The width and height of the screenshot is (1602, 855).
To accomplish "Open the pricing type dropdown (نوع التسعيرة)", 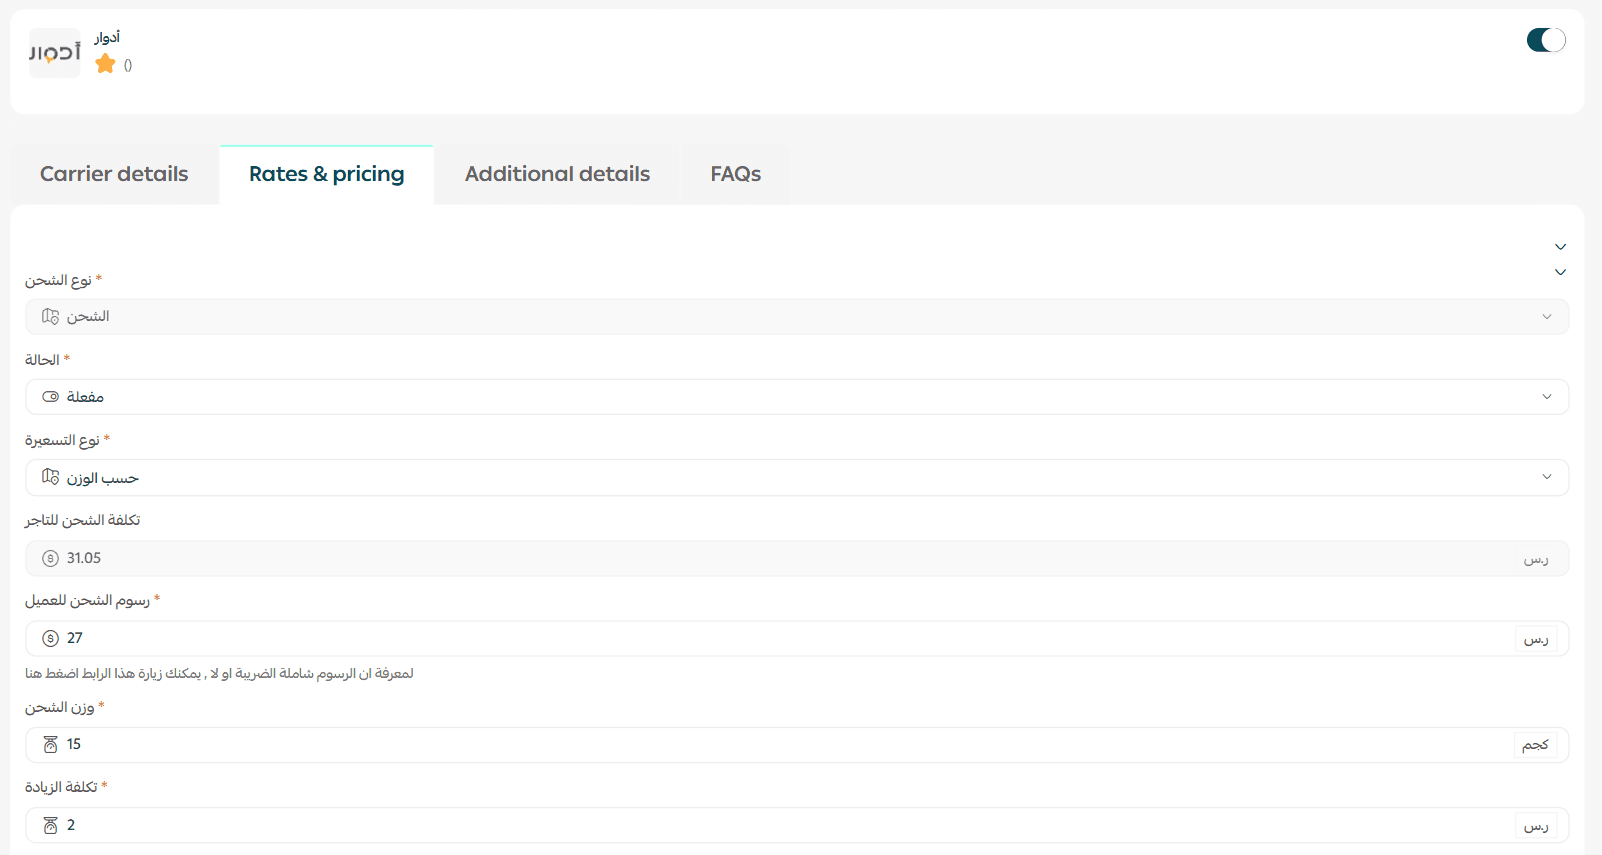I will [796, 477].
